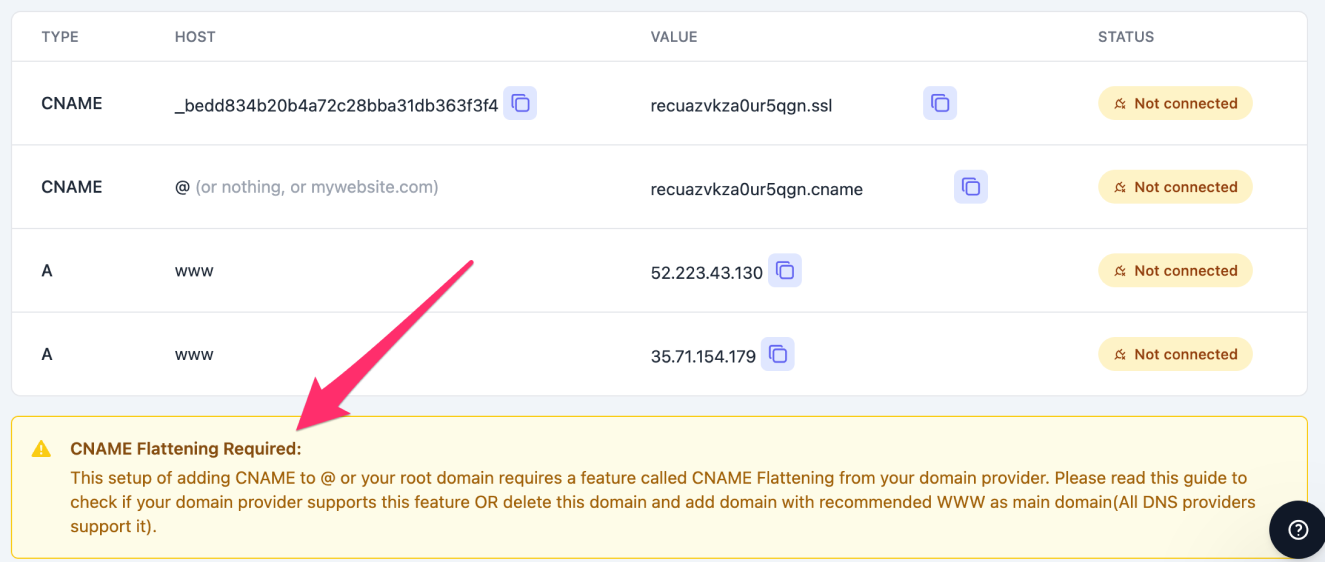Click the _bedd834b20b4a72c28bba31db363f3f4 host text
This screenshot has width=1325, height=562.
[336, 105]
